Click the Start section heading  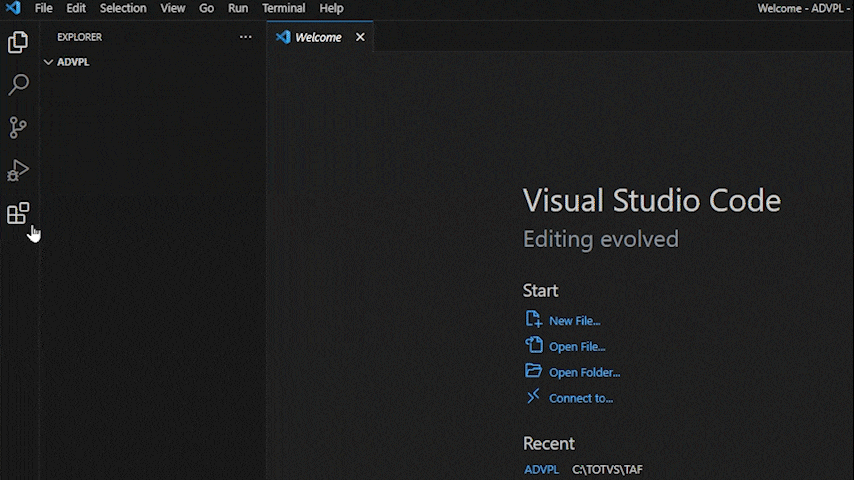tap(540, 290)
